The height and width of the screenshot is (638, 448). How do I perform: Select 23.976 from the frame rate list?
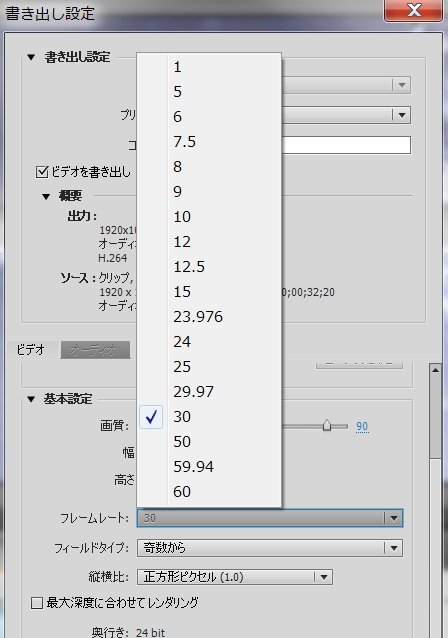209,317
